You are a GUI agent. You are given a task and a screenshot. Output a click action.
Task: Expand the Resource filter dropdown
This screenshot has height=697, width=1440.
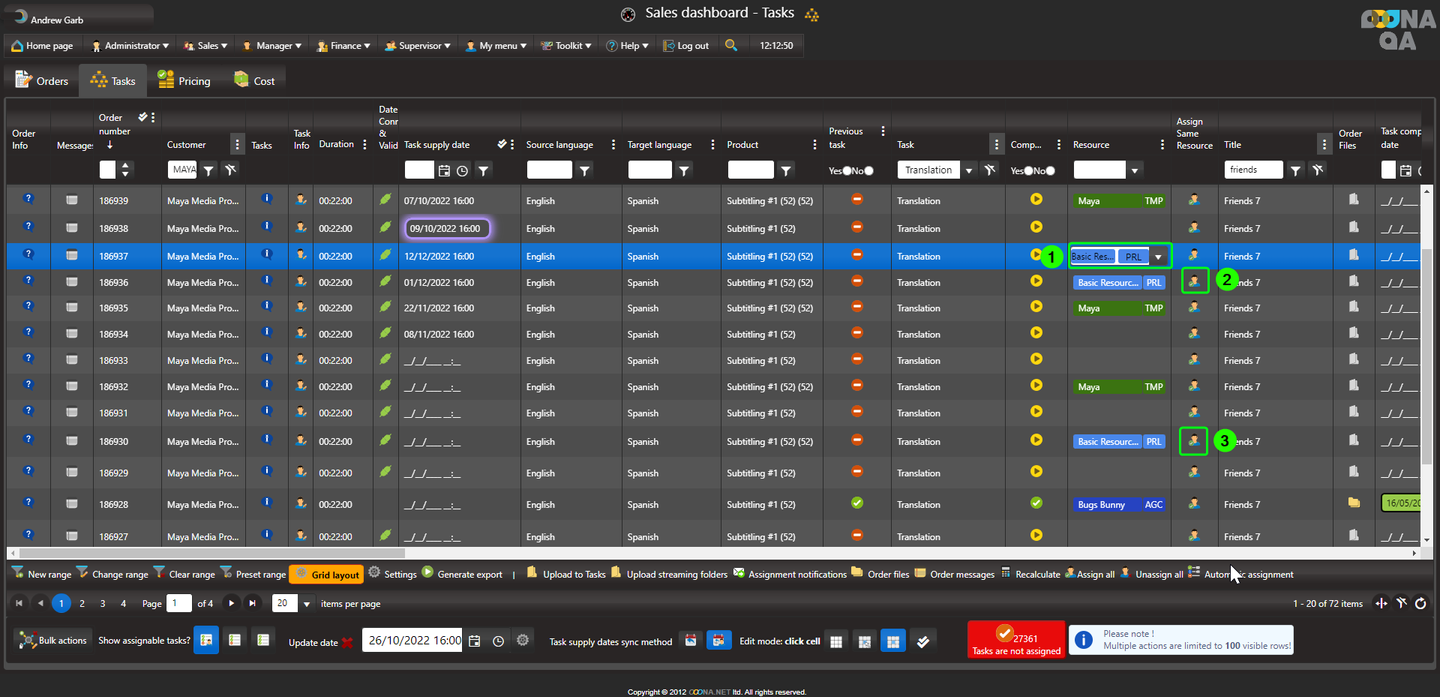(1134, 171)
